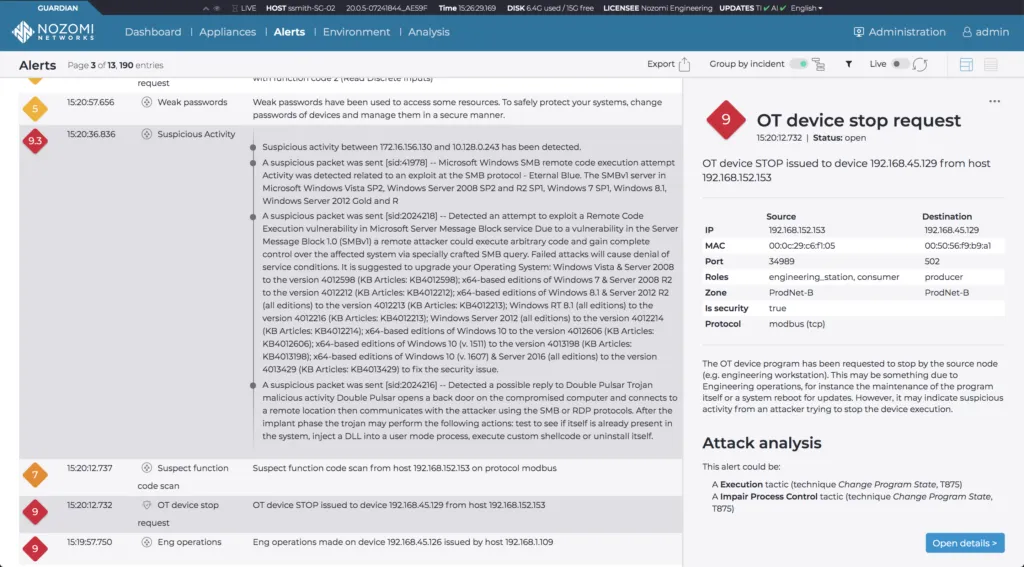The image size is (1024, 567).
Task: Click the Open details button
Action: coord(965,543)
